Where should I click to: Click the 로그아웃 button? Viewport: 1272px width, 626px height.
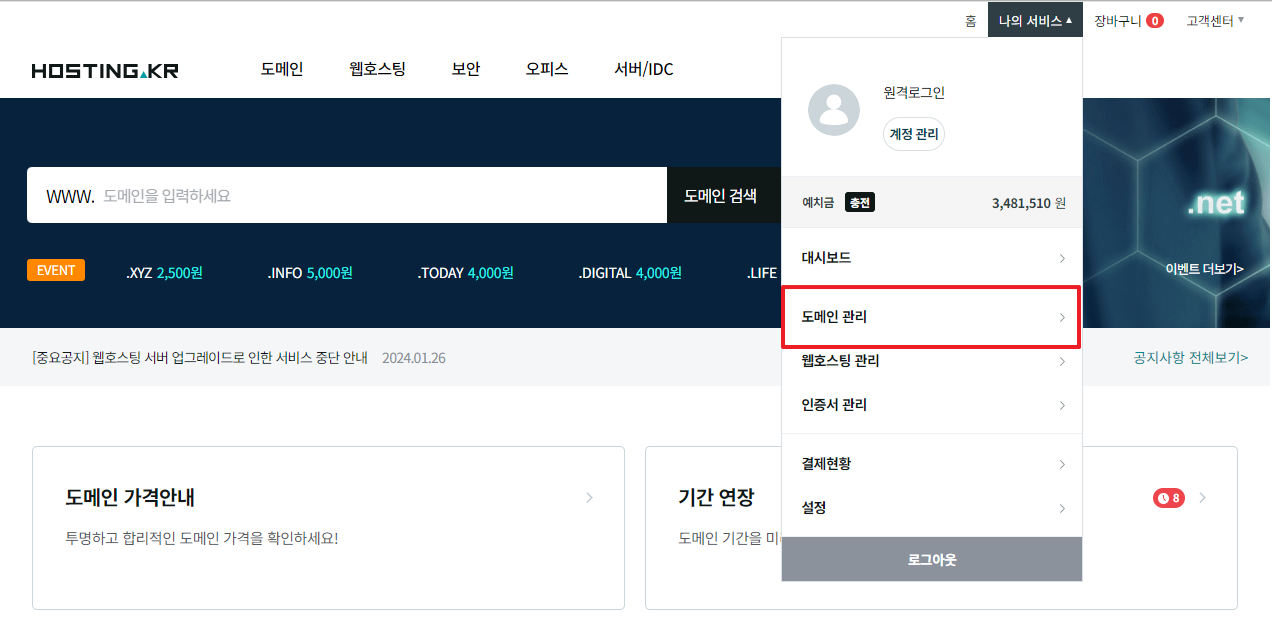[931, 560]
